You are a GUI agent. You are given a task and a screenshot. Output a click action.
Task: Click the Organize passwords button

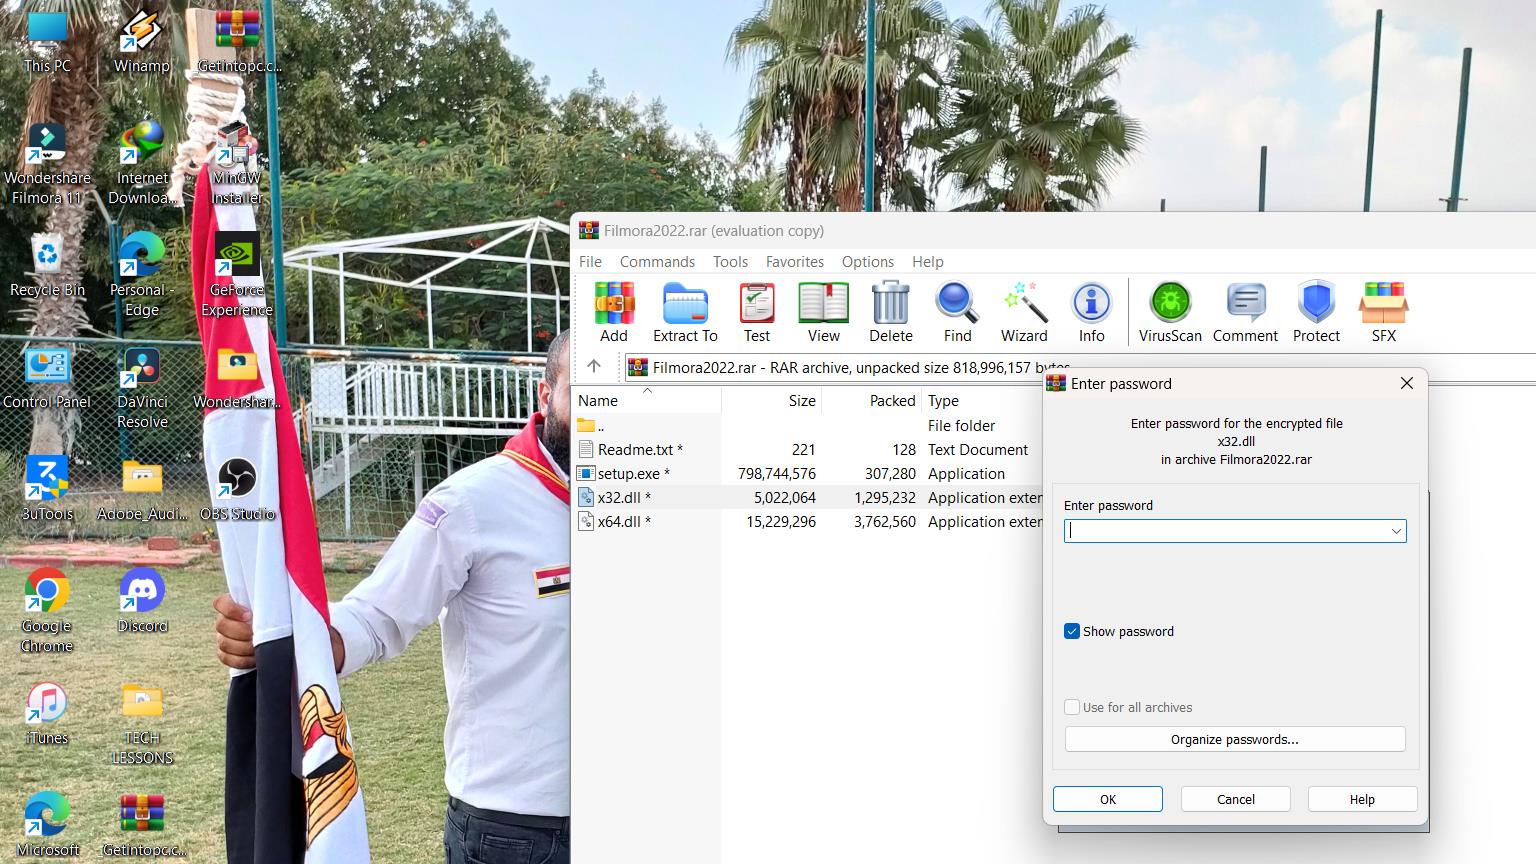[x=1234, y=739]
